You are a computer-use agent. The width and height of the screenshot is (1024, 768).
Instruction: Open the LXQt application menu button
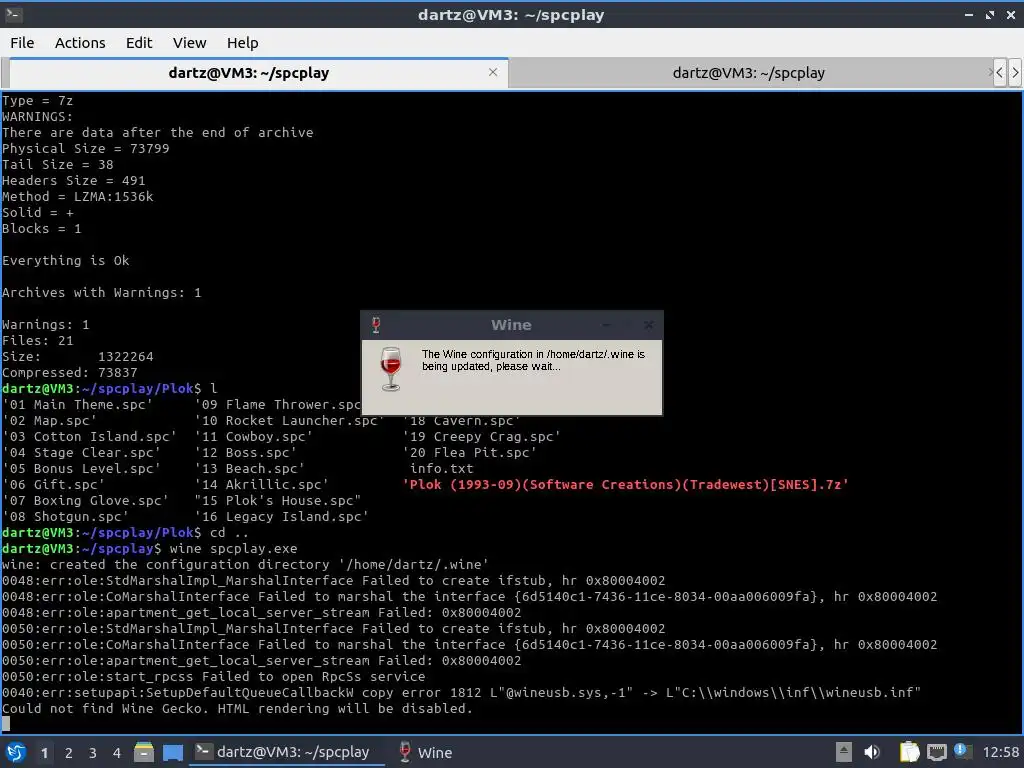16,752
